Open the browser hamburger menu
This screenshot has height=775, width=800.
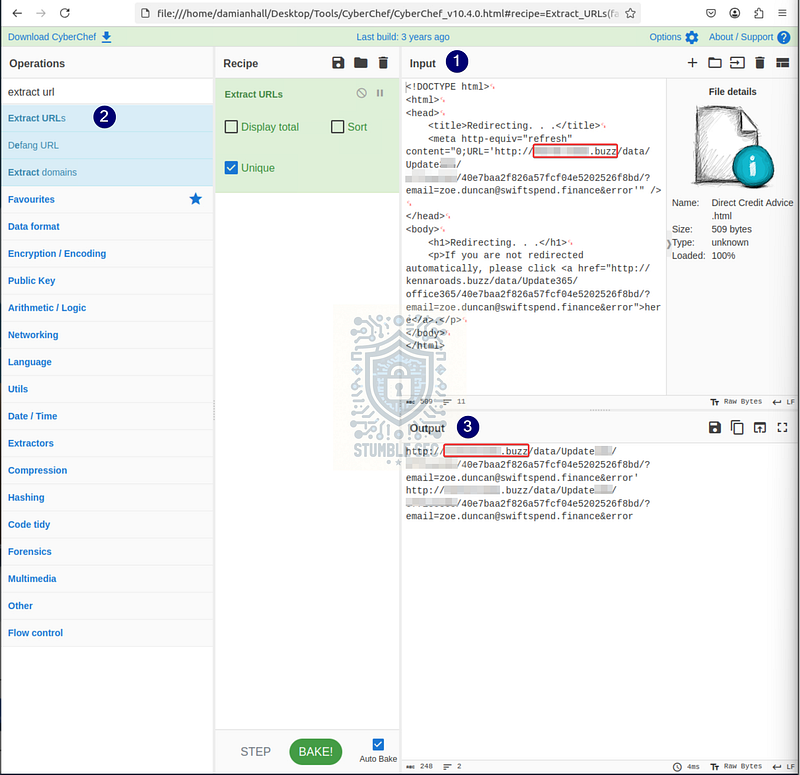(x=782, y=13)
